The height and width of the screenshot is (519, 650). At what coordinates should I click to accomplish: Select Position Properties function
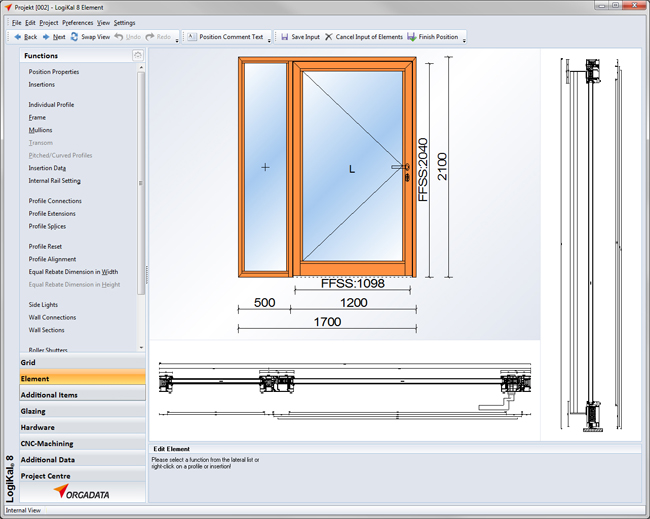(53, 72)
